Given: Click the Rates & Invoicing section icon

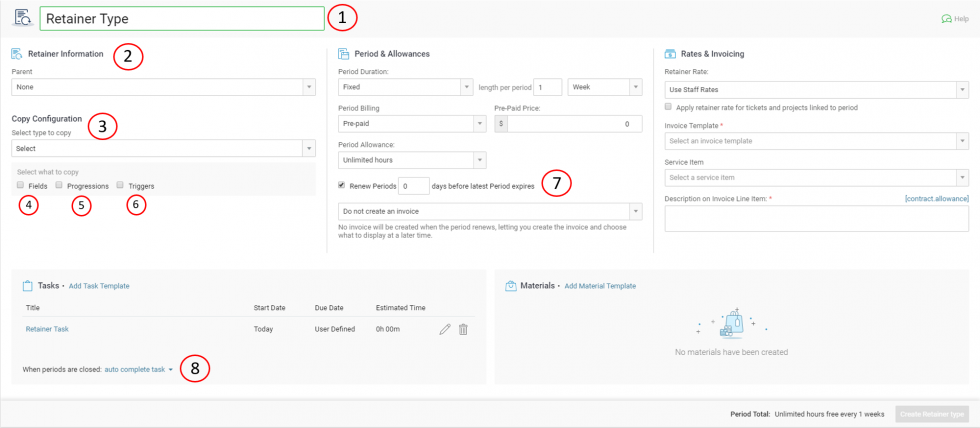Looking at the screenshot, I should [670, 54].
